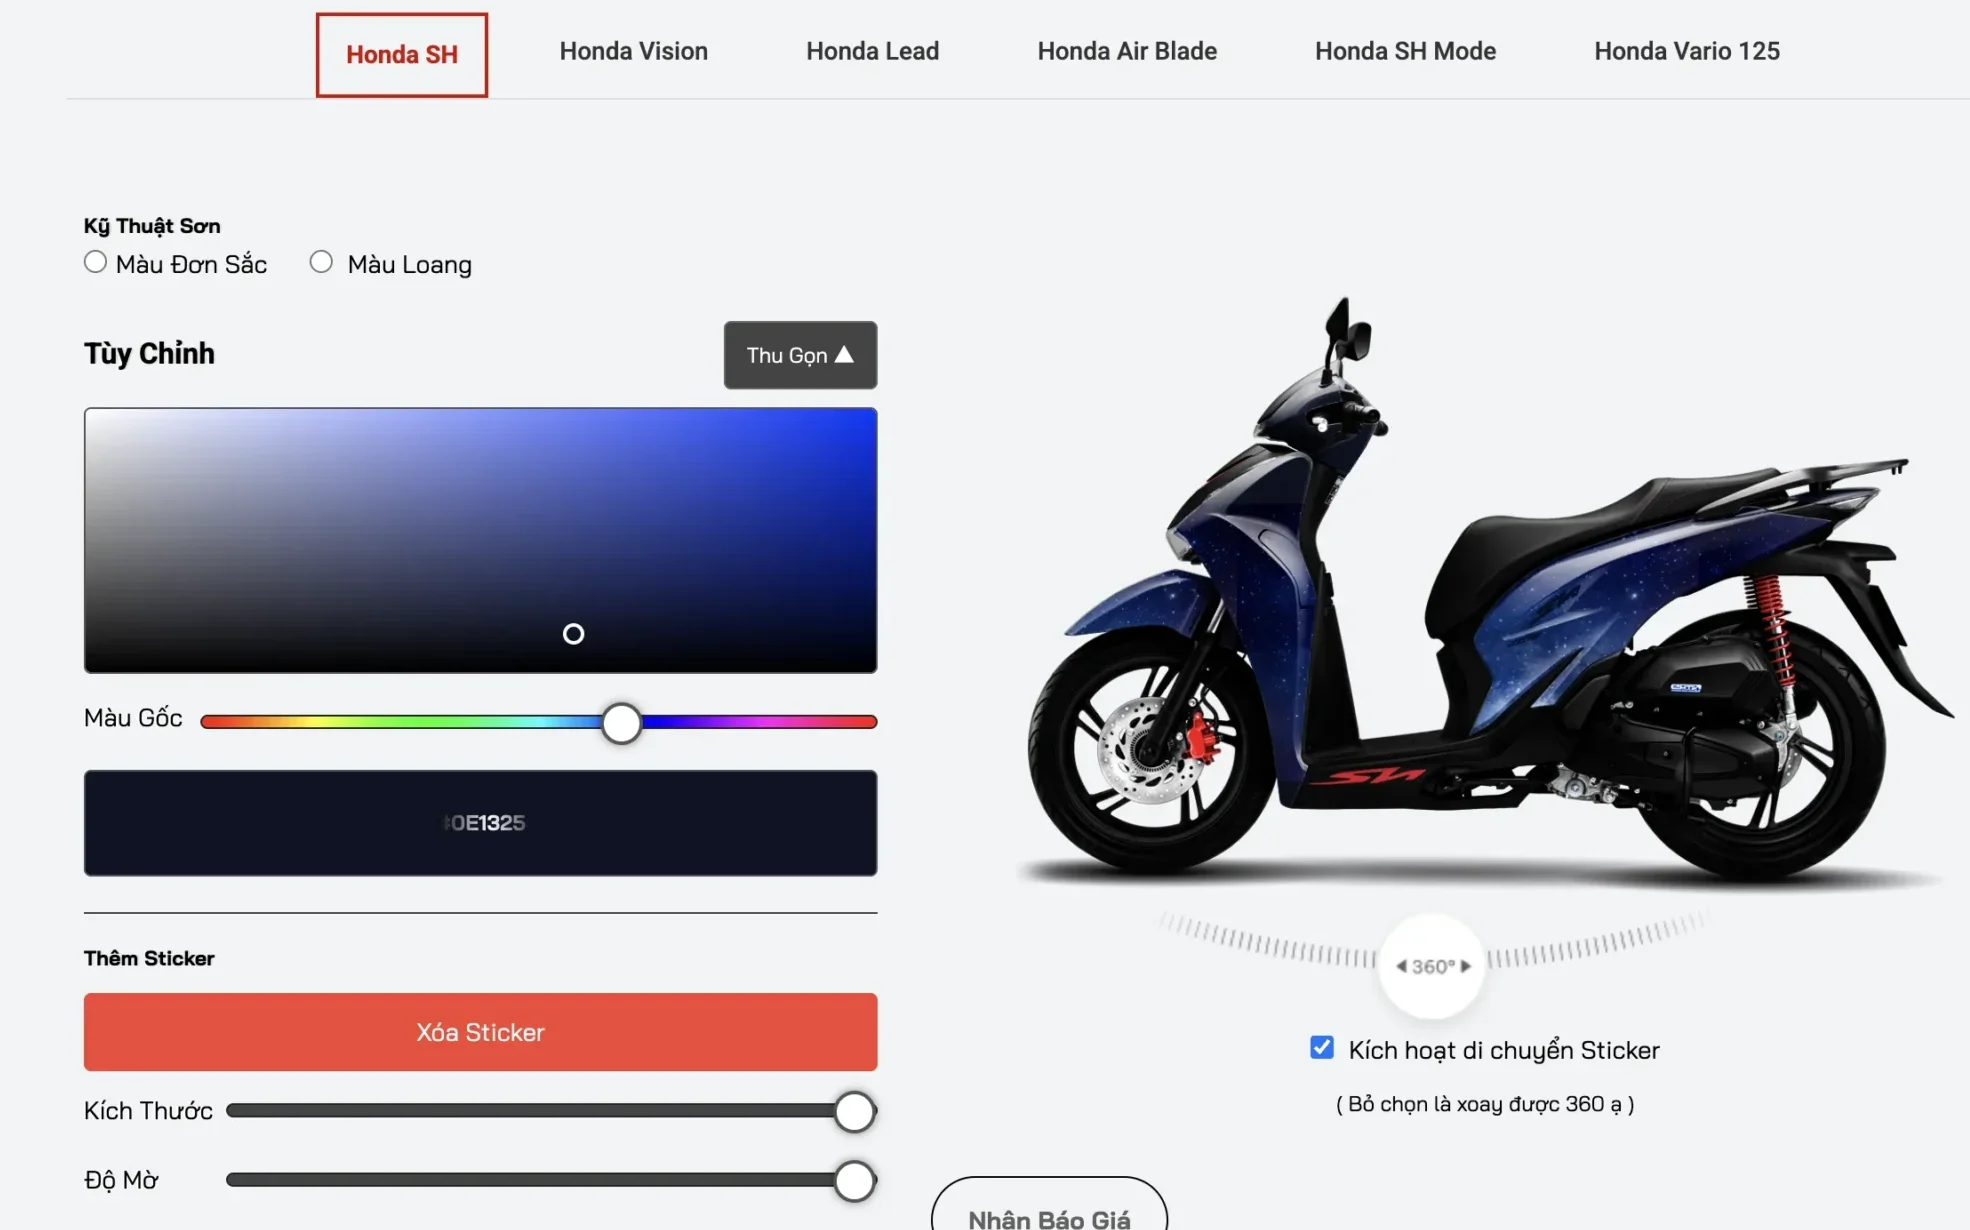Image resolution: width=1970 pixels, height=1230 pixels.
Task: Select Màu Đơn Sắc radio option
Action: pos(95,262)
